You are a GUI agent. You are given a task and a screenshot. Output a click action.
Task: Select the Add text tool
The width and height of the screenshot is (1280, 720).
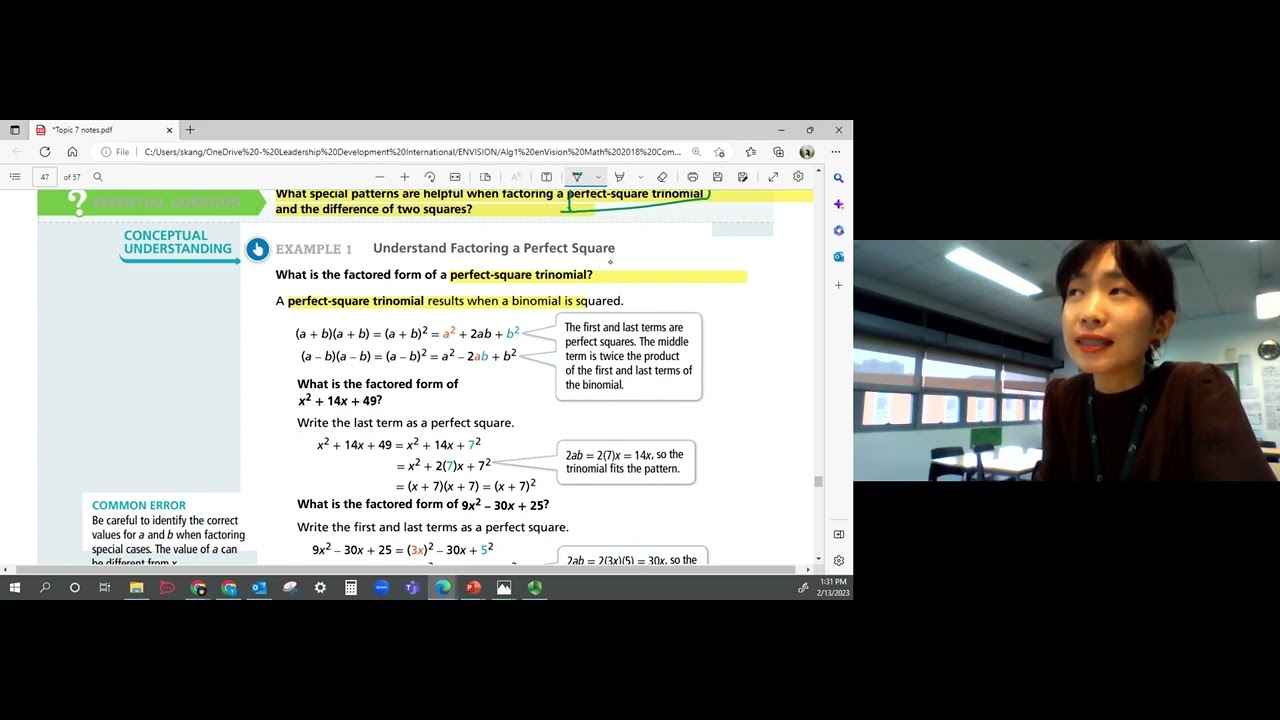click(546, 177)
